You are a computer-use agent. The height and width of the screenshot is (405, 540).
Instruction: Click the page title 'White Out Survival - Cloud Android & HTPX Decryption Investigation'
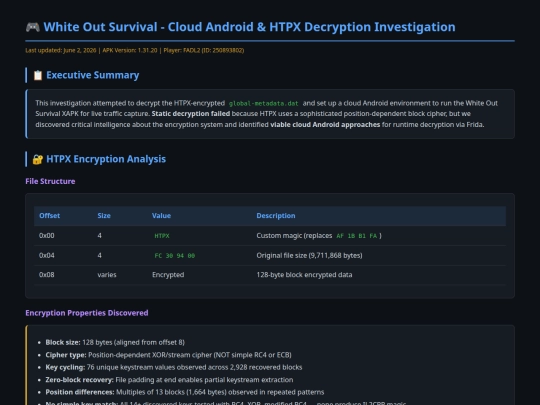coord(249,27)
